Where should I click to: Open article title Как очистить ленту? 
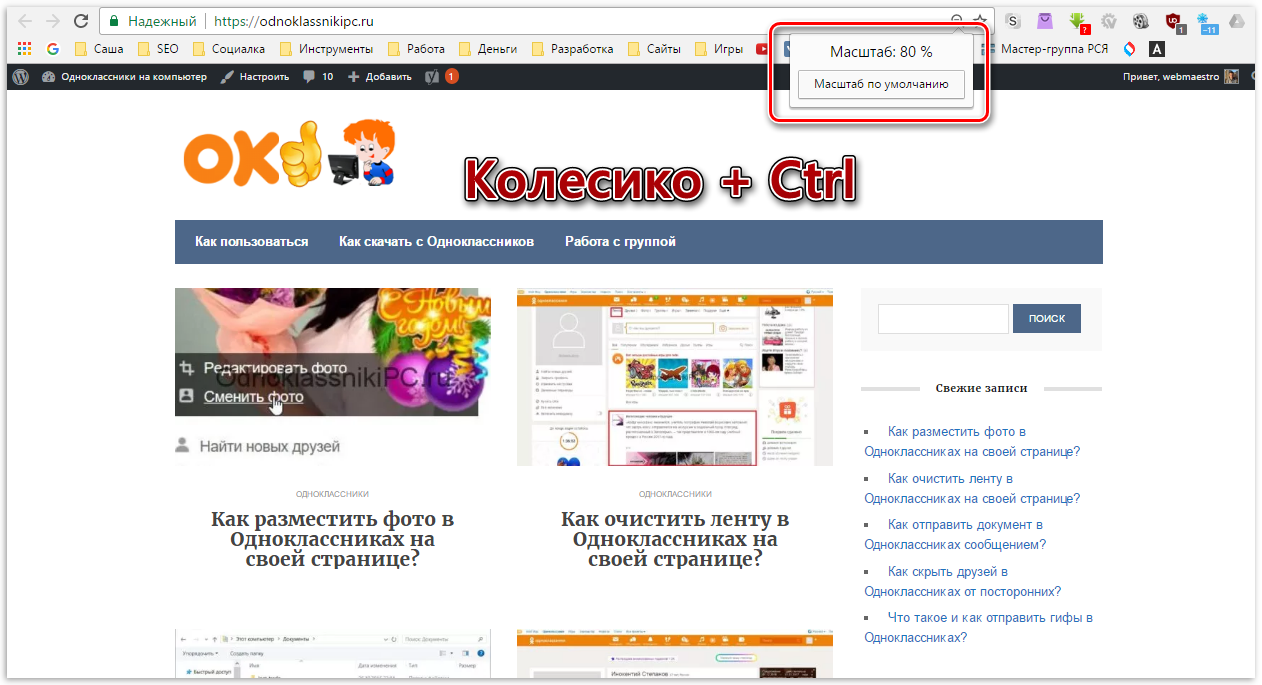pyautogui.click(x=675, y=539)
